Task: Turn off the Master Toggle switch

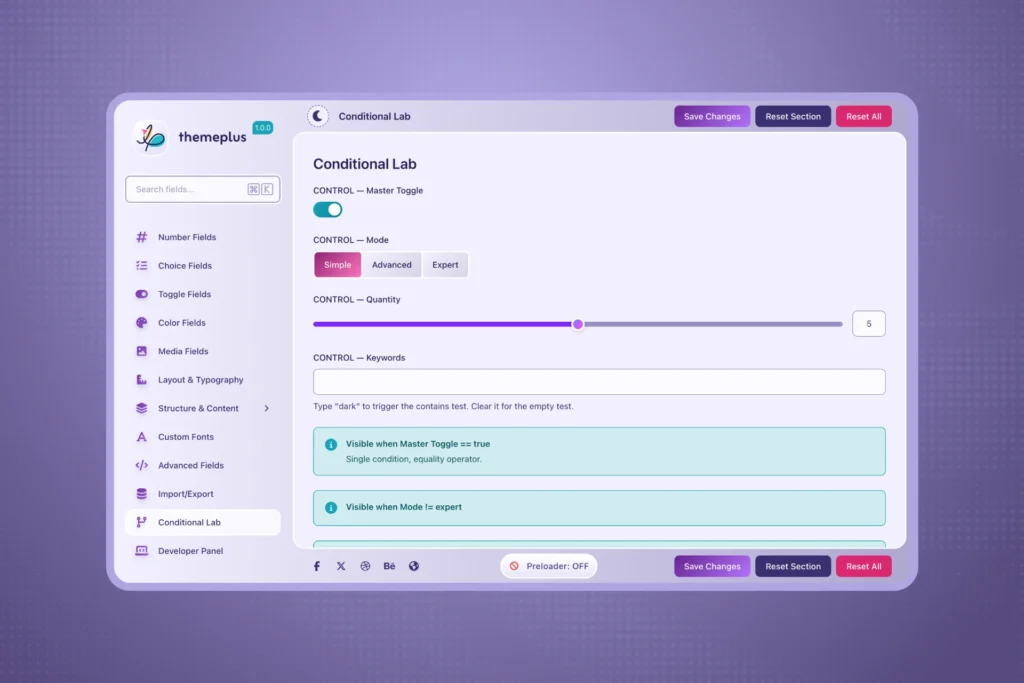Action: 328,210
